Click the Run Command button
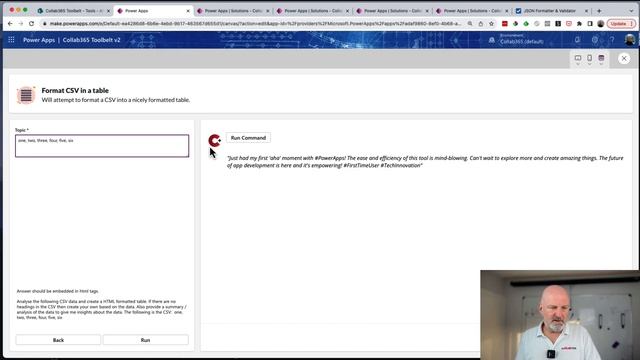Screen dimensions: 640x360 click(x=248, y=138)
